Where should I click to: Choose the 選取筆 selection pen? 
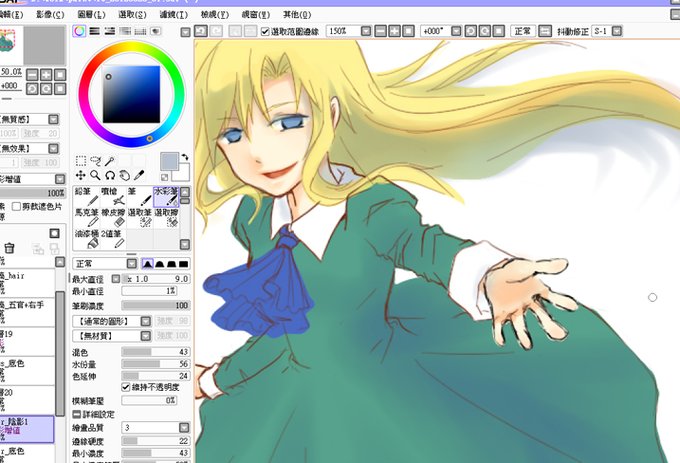point(140,218)
